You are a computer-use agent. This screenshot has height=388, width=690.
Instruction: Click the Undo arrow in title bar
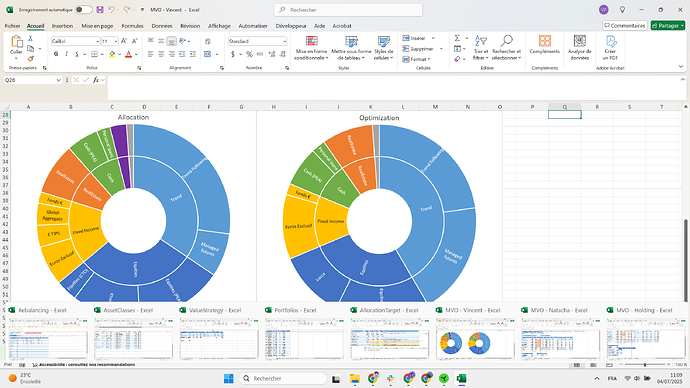coord(111,9)
